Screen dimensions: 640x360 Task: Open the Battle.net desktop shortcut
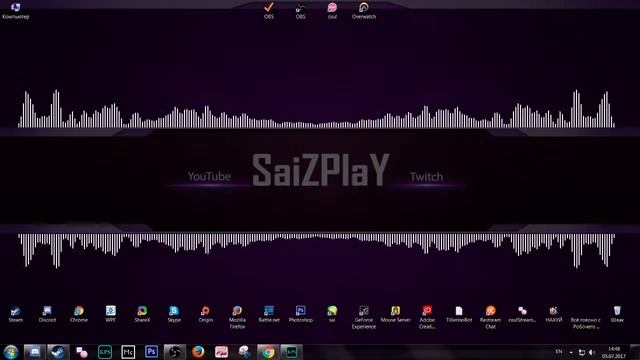[269, 314]
